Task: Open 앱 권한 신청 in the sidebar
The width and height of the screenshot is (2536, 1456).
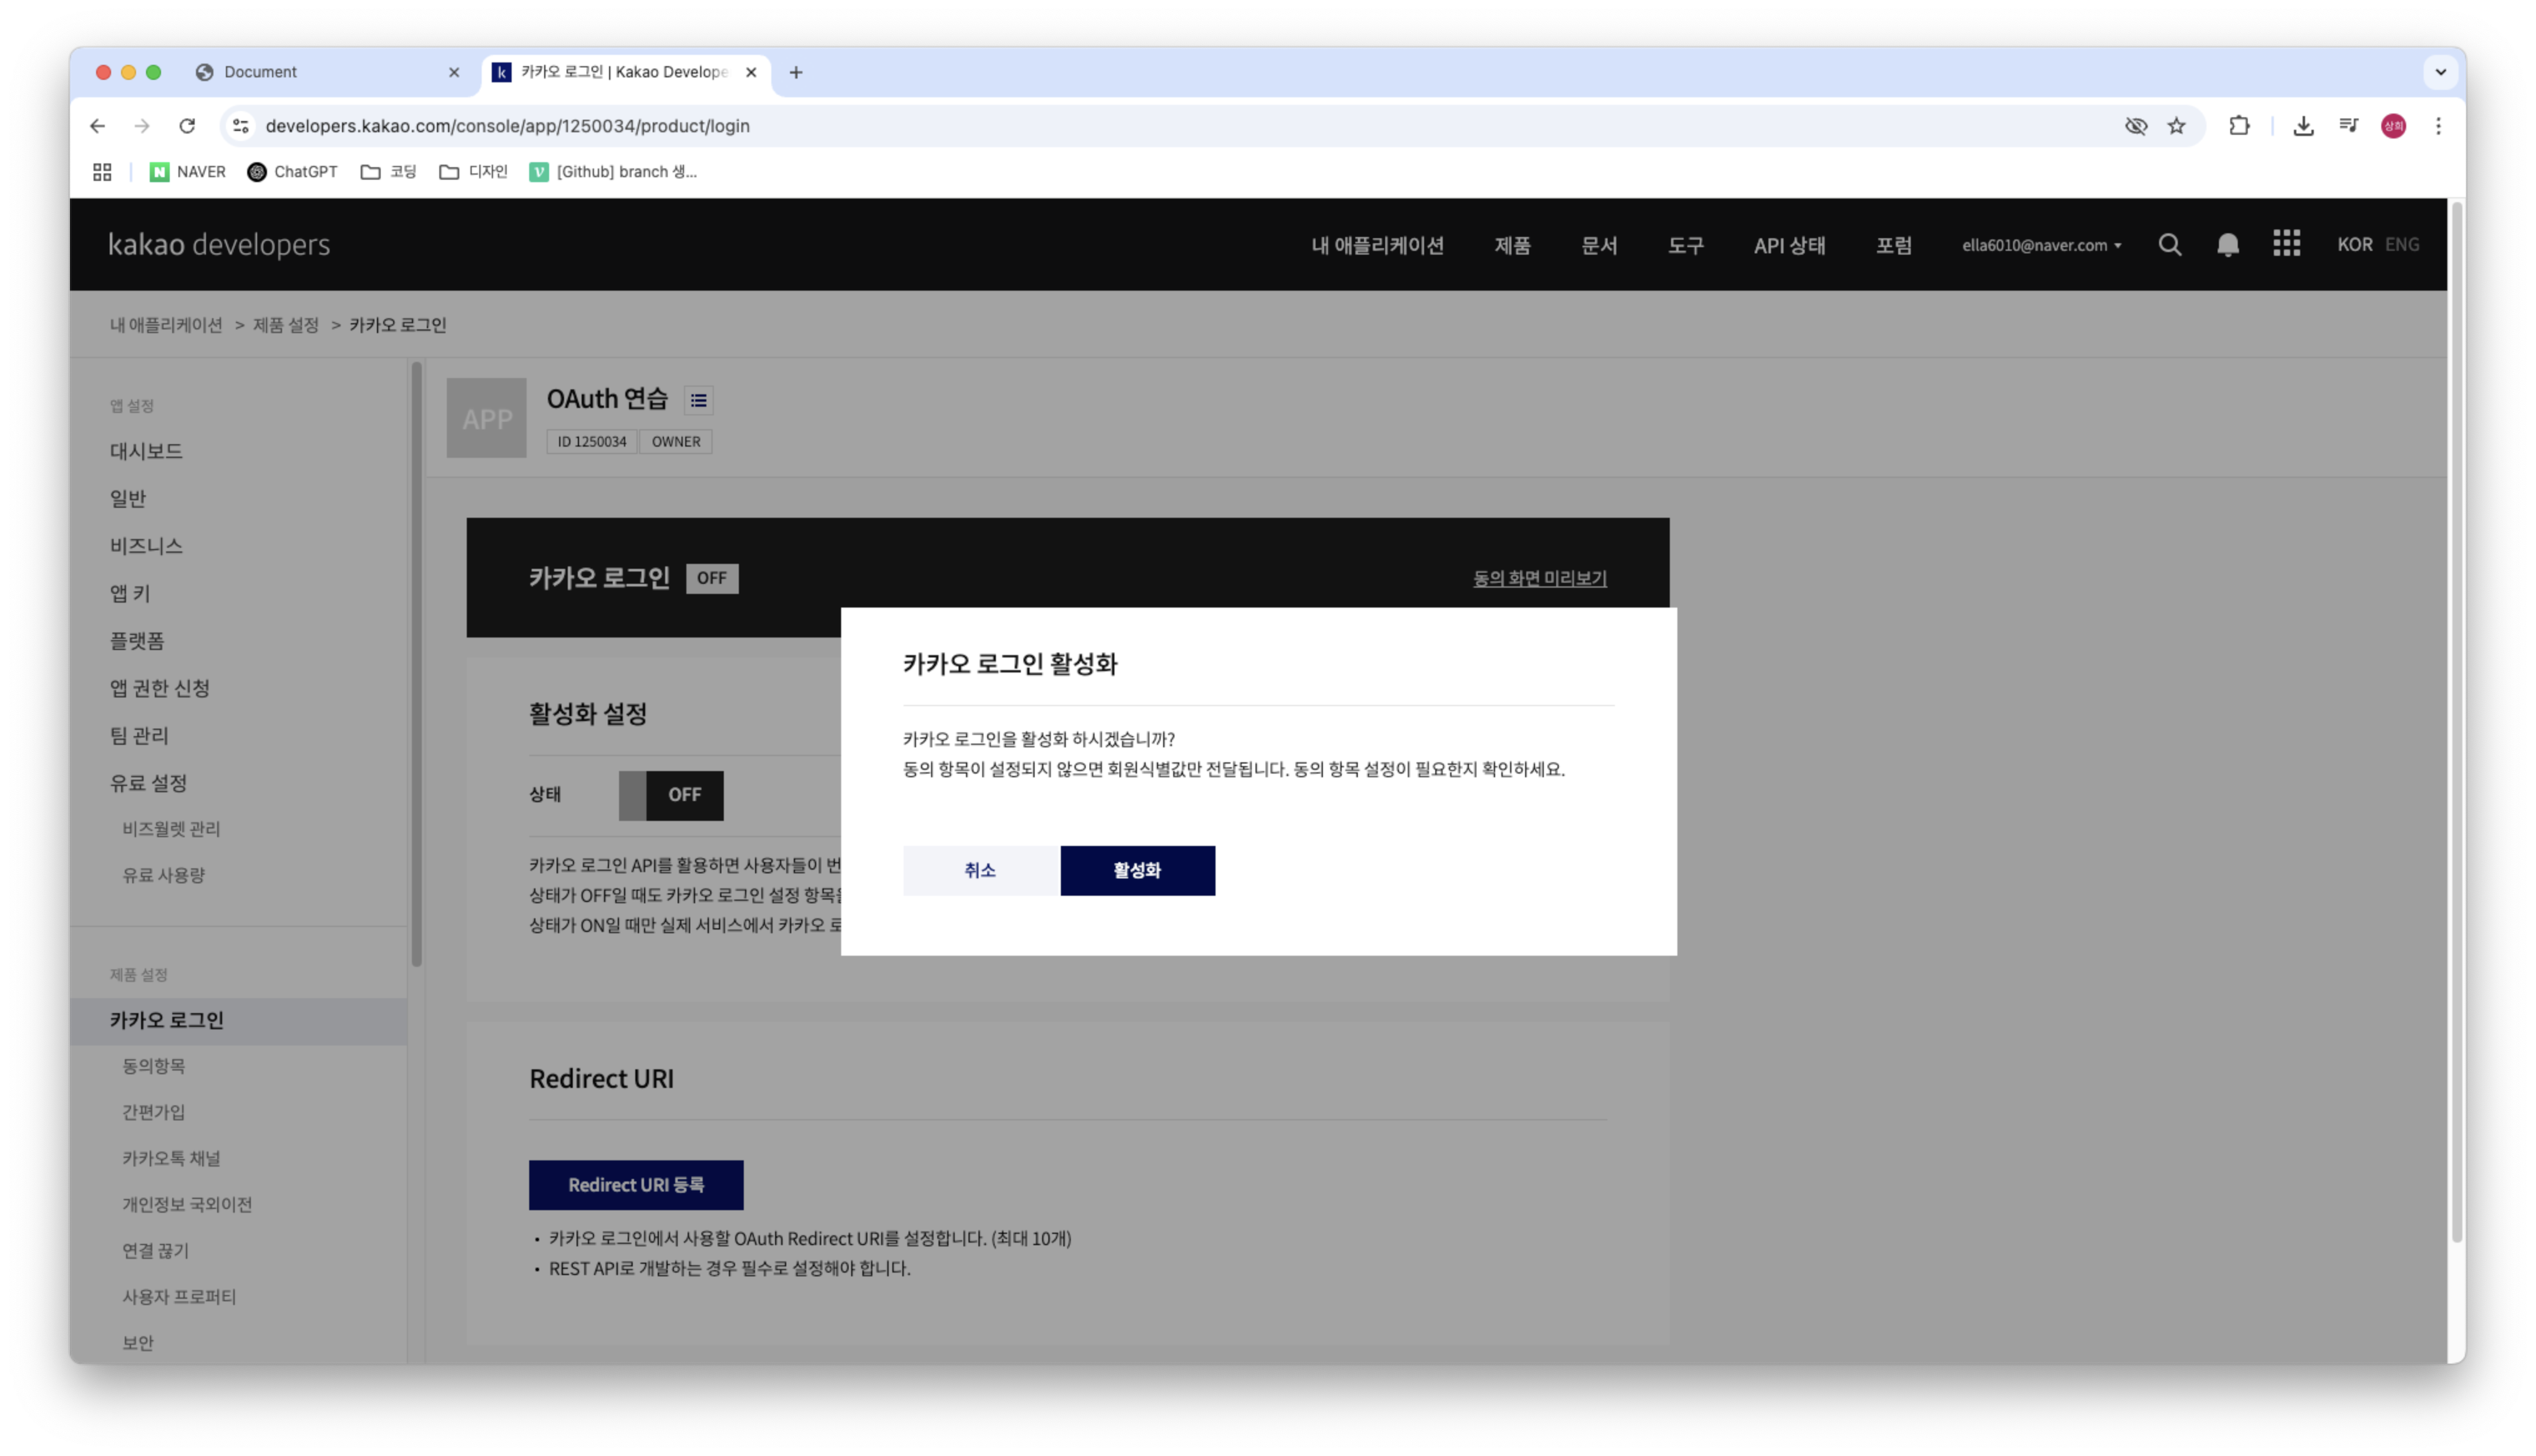Action: 160,688
